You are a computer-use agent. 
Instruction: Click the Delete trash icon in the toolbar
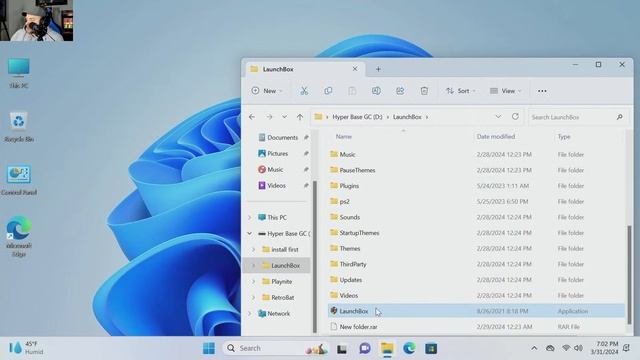(x=424, y=91)
